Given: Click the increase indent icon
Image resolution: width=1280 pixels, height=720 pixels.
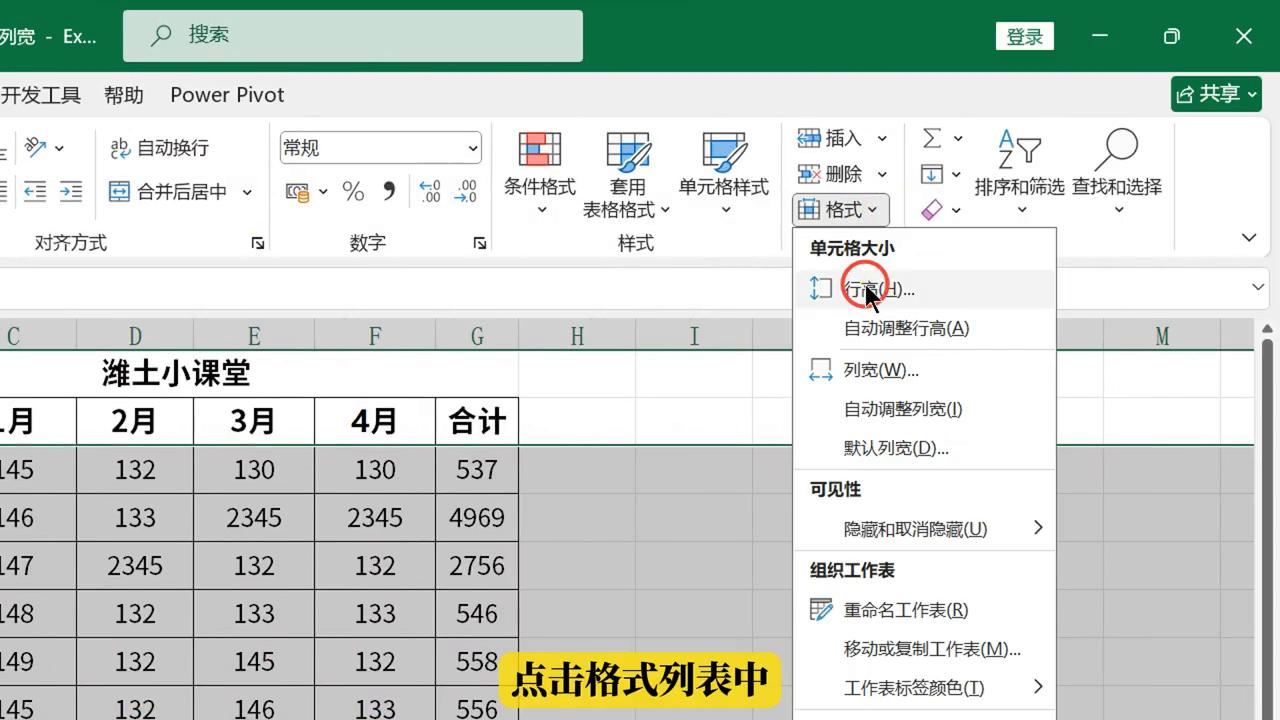Looking at the screenshot, I should [x=70, y=191].
